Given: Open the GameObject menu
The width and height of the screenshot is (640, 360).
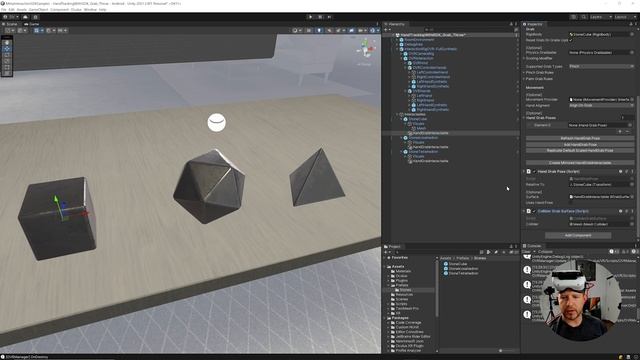Looking at the screenshot, I should point(38,9).
